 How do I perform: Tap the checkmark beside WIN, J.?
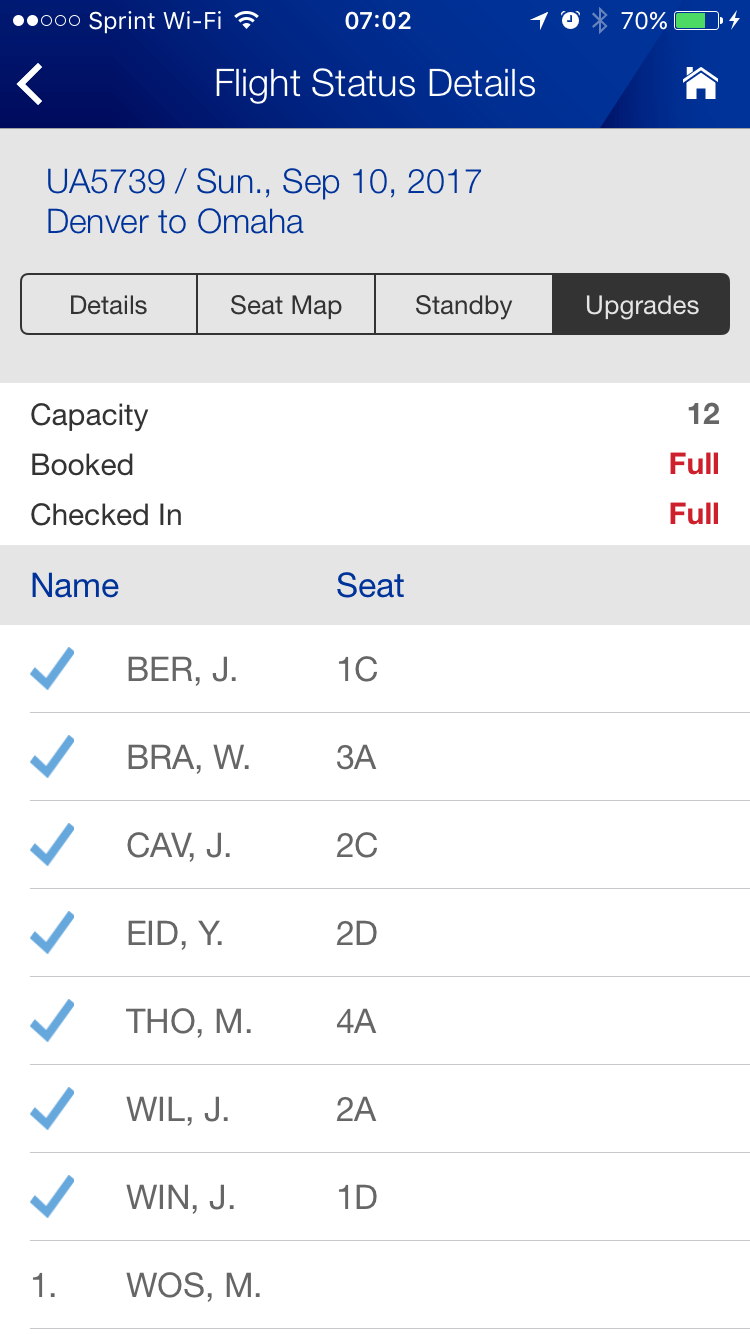tap(52, 1197)
